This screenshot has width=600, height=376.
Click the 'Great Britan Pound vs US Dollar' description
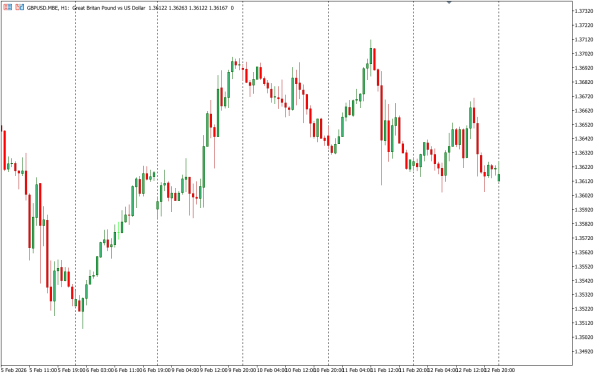(109, 8)
